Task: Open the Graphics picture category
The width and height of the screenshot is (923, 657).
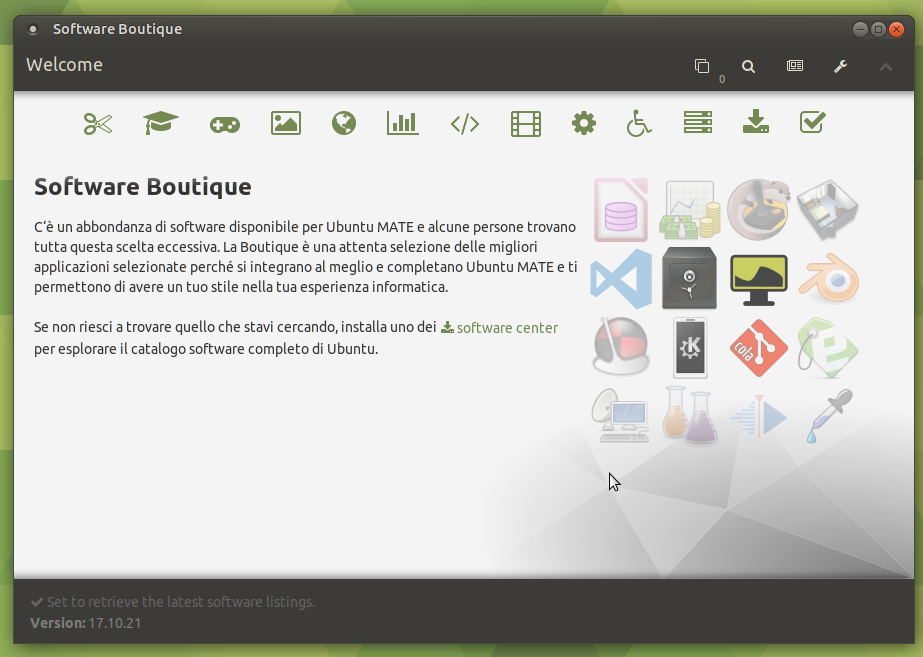Action: click(x=286, y=124)
